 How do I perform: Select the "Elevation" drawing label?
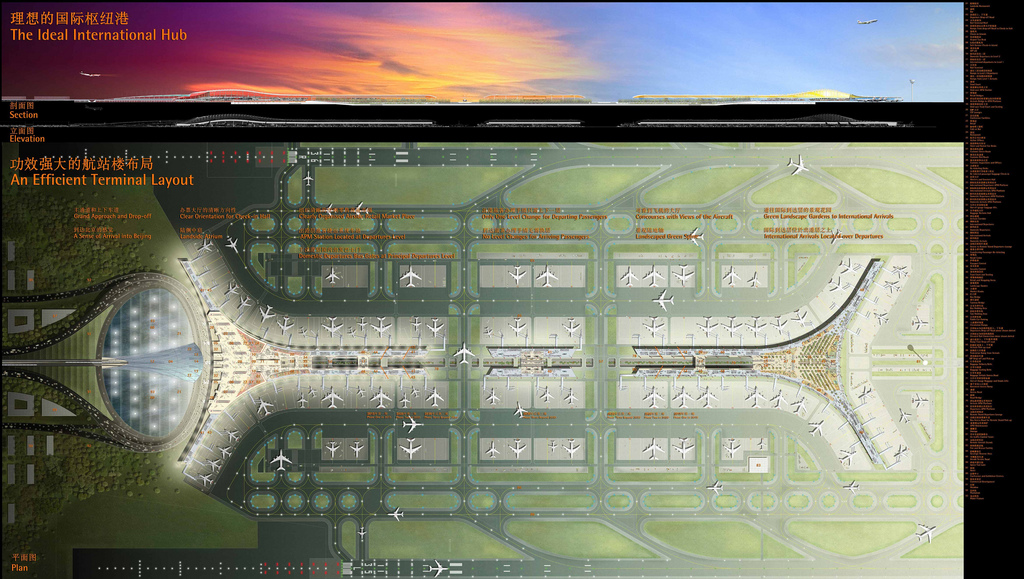tap(27, 139)
